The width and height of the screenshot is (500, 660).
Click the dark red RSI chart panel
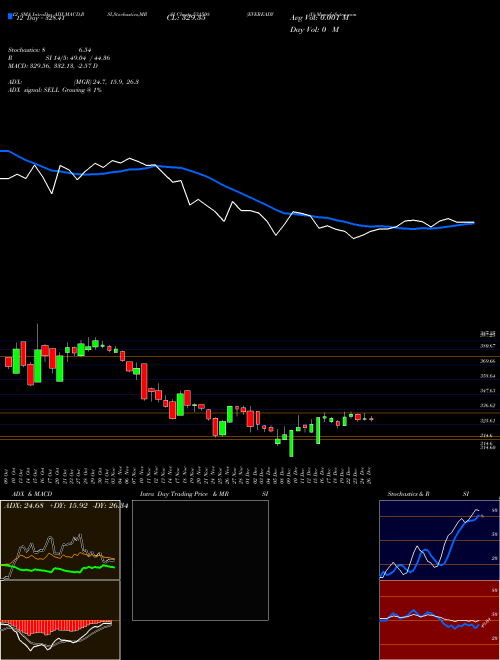coord(439,620)
